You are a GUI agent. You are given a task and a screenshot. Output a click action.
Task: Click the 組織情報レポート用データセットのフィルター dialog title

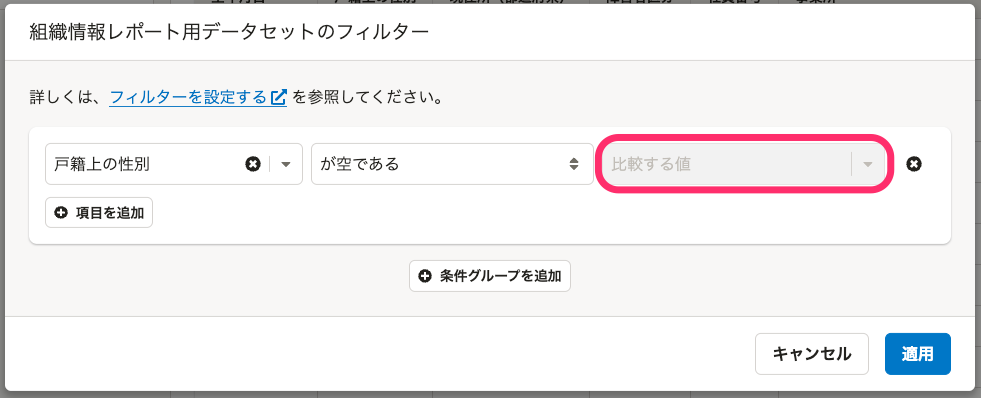point(230,32)
